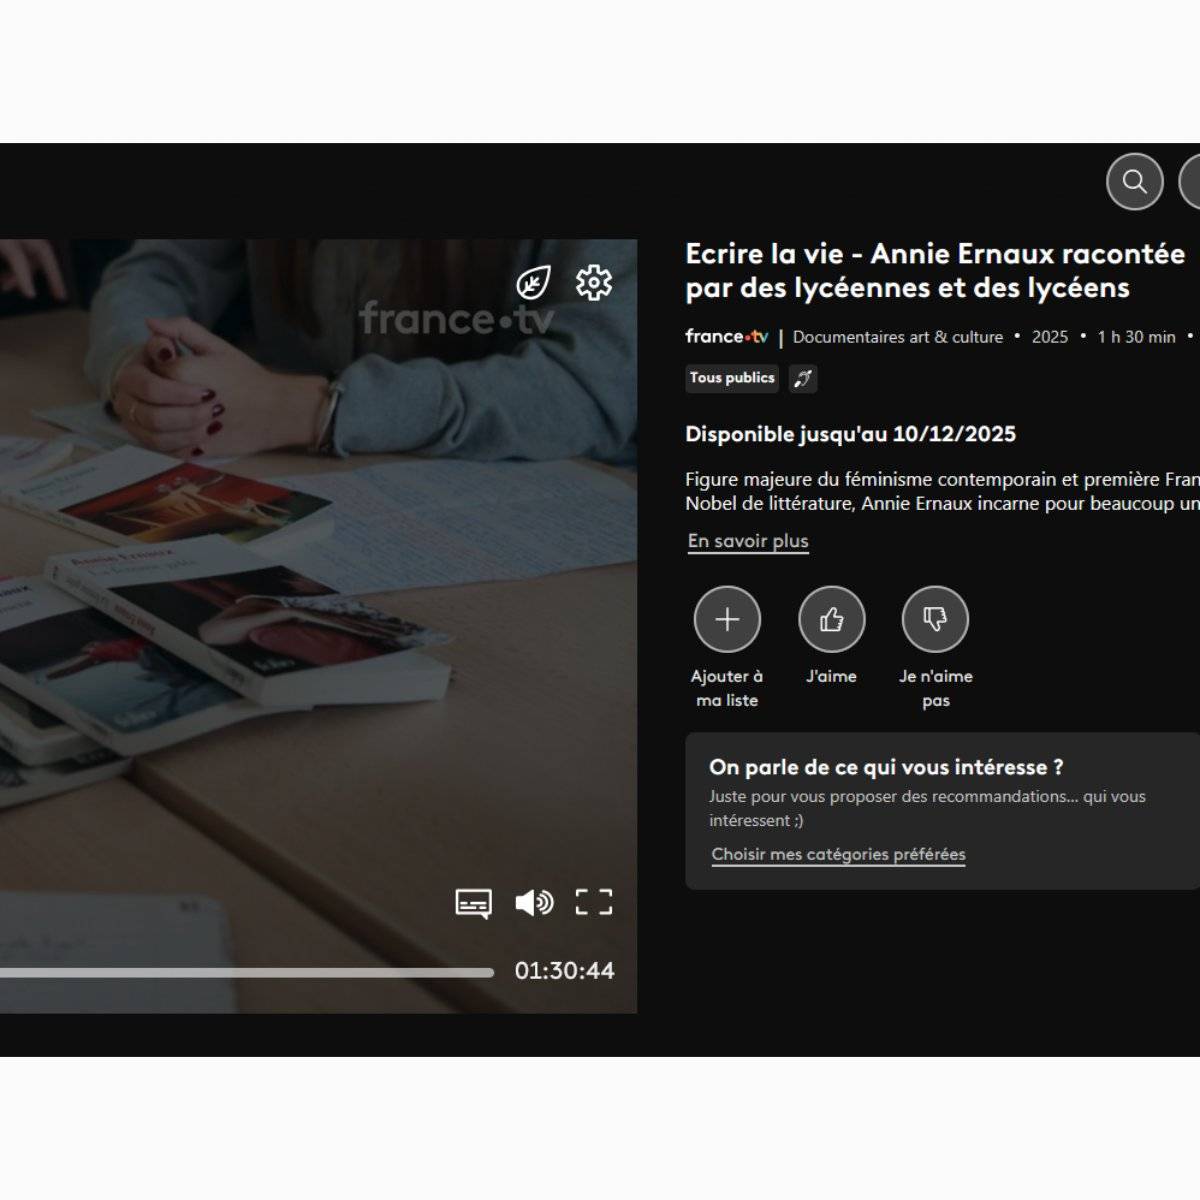Click the On parle de ce qui vous intéresse heading

coord(885,767)
